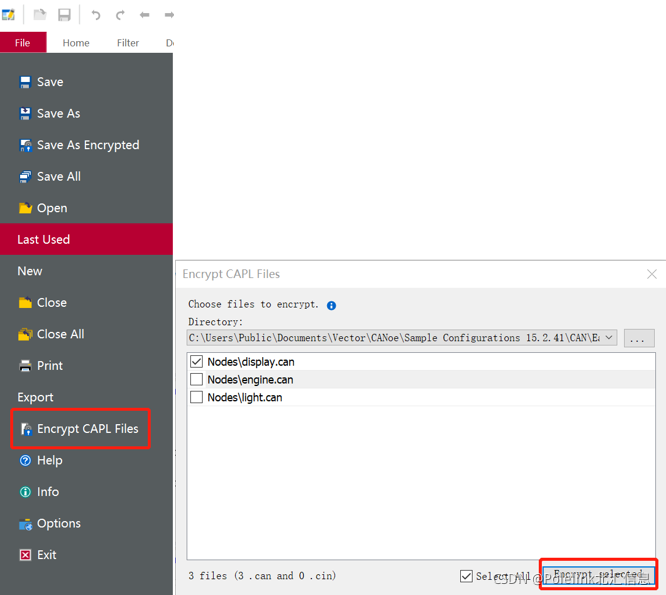666x595 pixels.
Task: Click the floppy disk save icon in top toolbar
Action: pos(64,15)
